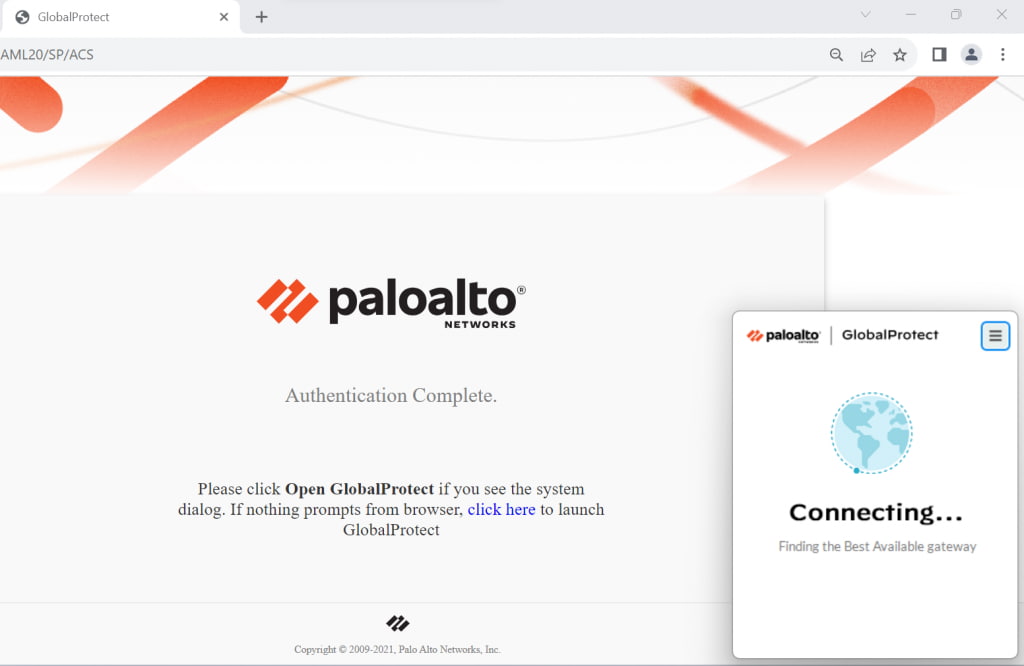1024x666 pixels.
Task: Click the share page icon
Action: click(x=868, y=55)
